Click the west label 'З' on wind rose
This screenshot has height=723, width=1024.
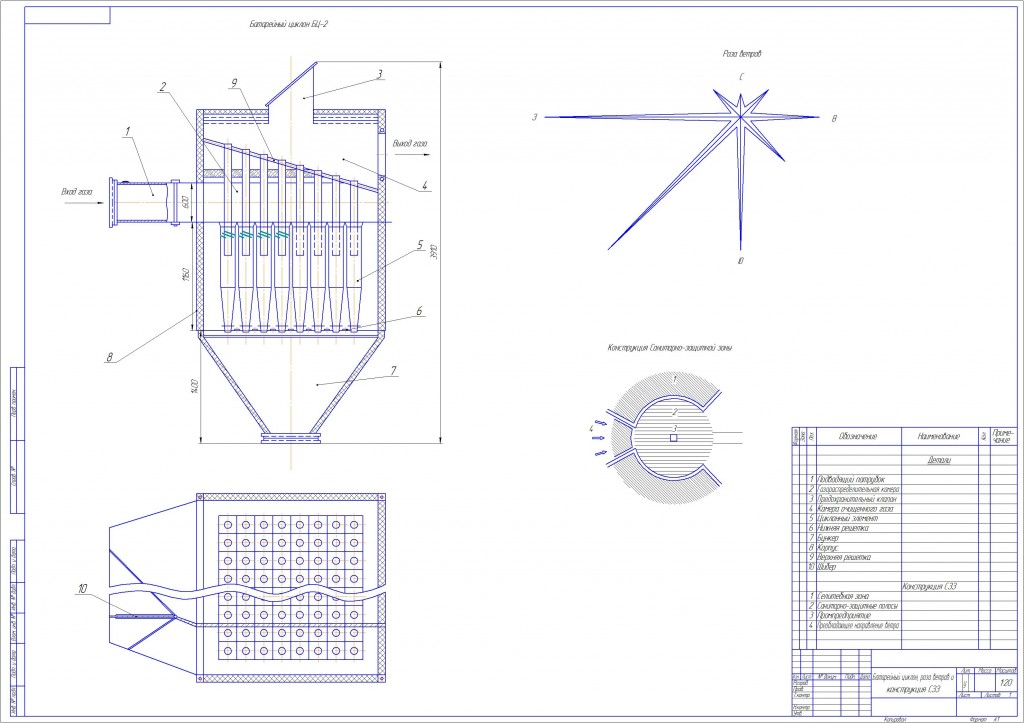535,118
